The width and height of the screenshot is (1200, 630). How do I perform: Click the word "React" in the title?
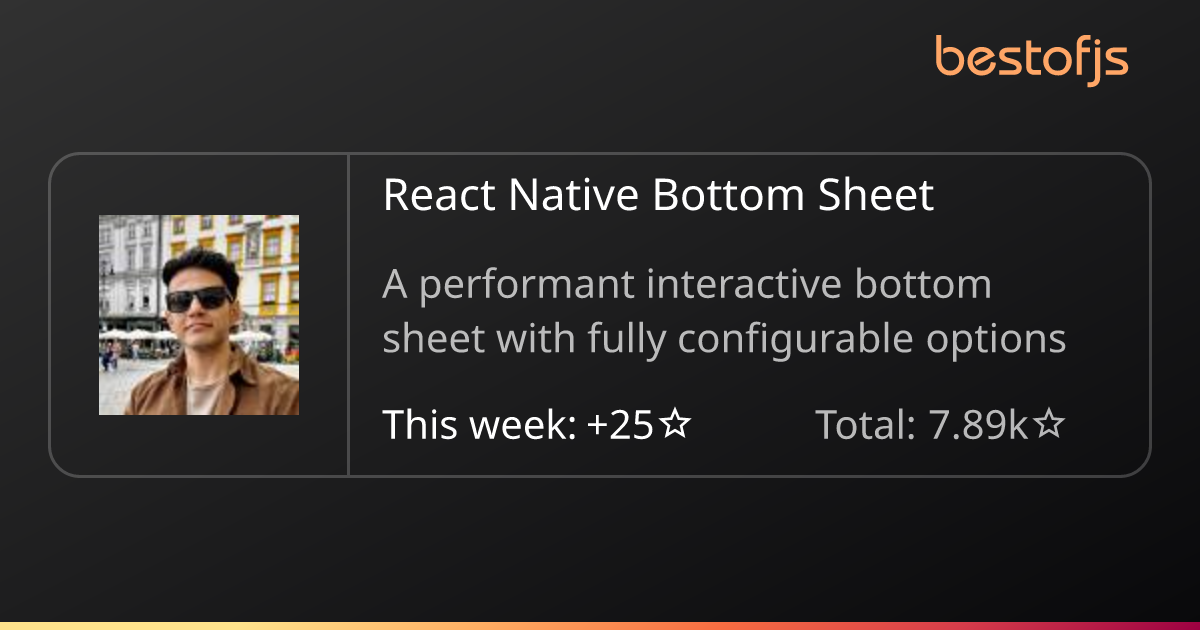[438, 195]
